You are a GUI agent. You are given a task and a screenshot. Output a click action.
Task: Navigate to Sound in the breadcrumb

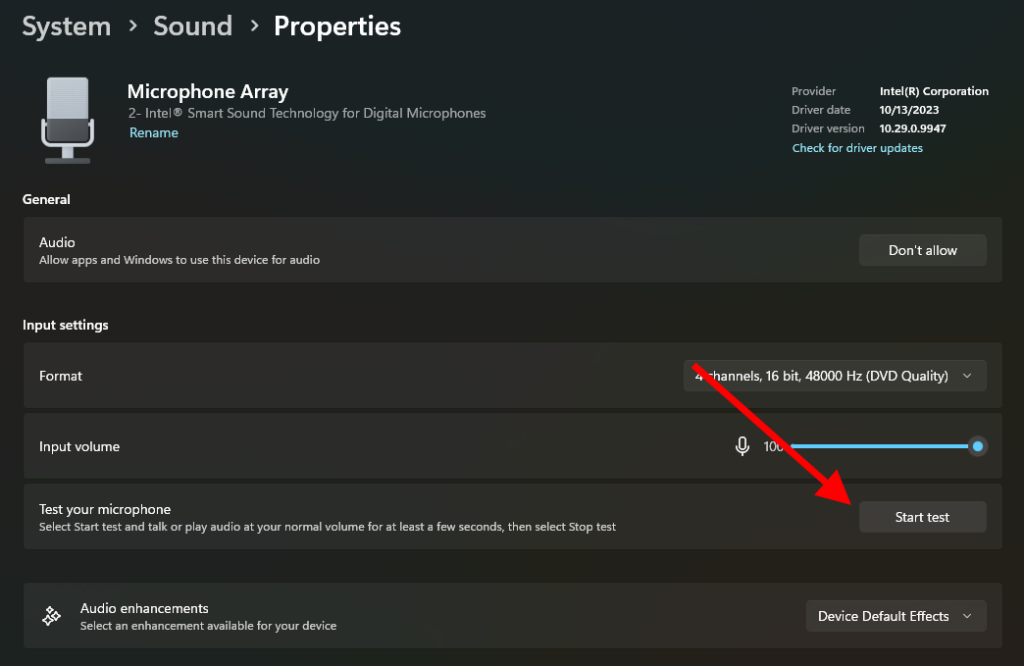[193, 27]
